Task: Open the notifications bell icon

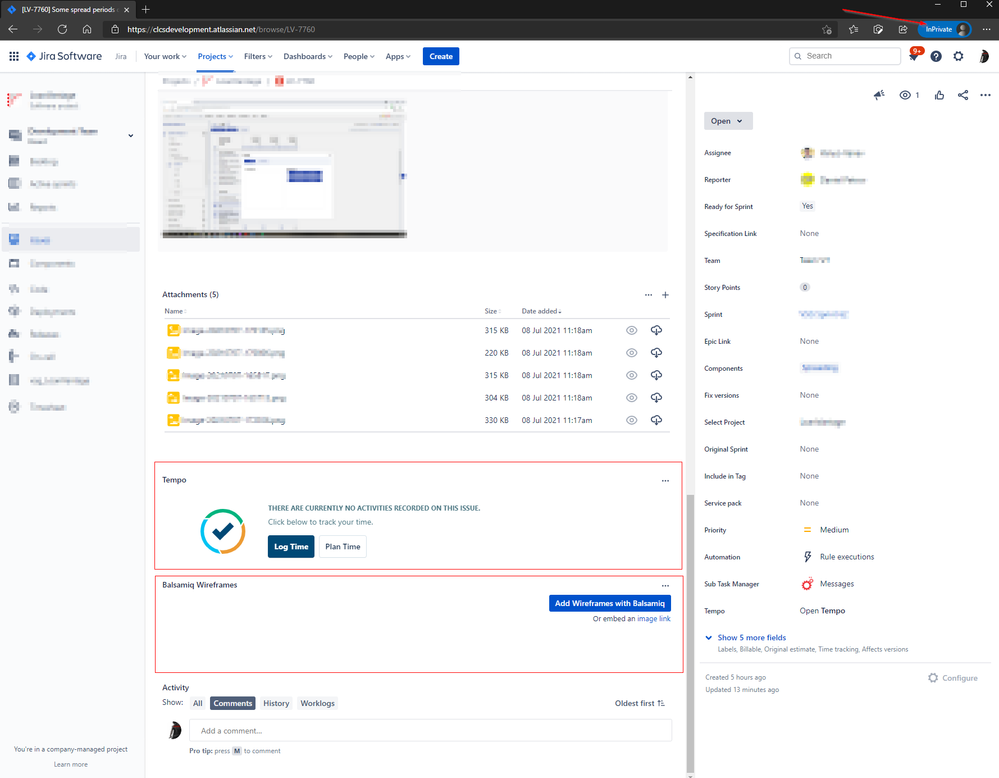Action: [x=913, y=57]
